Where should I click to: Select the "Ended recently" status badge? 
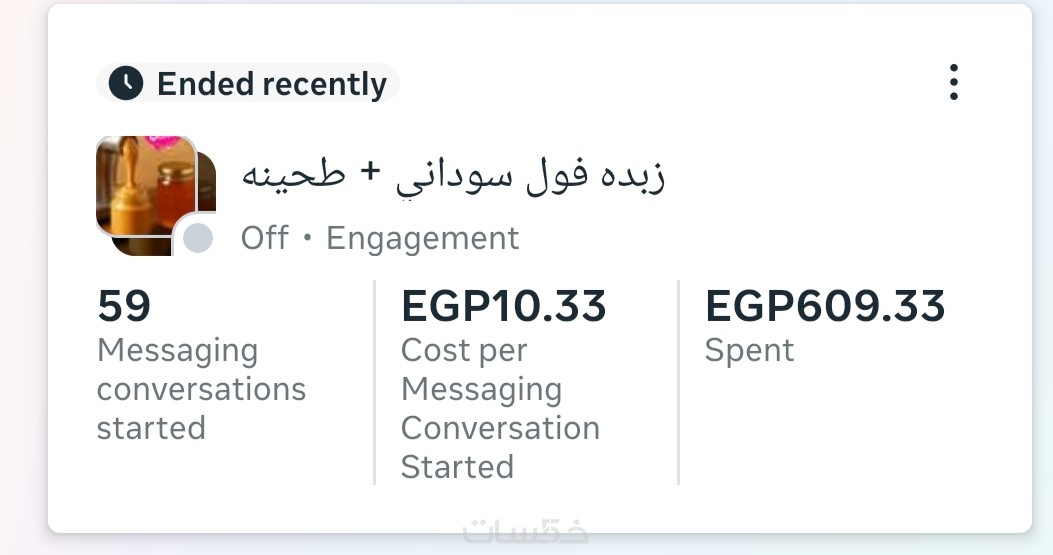(x=248, y=84)
